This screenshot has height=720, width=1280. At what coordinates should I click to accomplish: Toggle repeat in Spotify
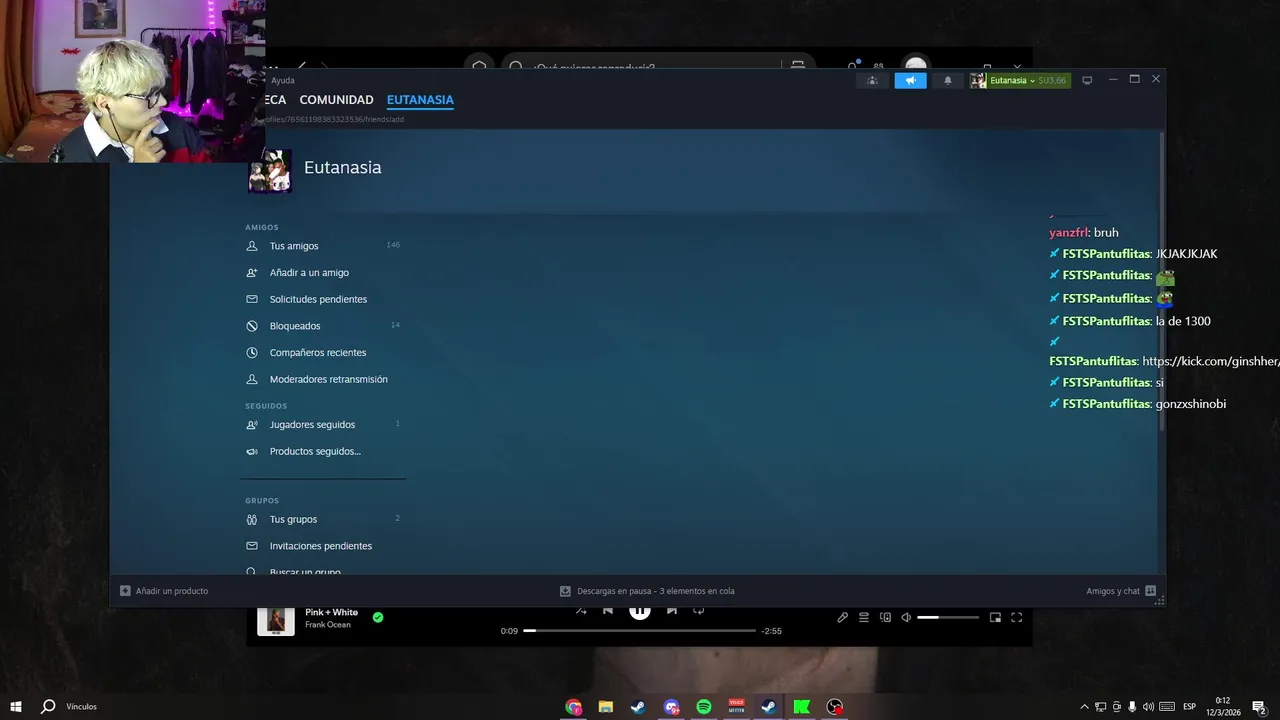pyautogui.click(x=699, y=610)
